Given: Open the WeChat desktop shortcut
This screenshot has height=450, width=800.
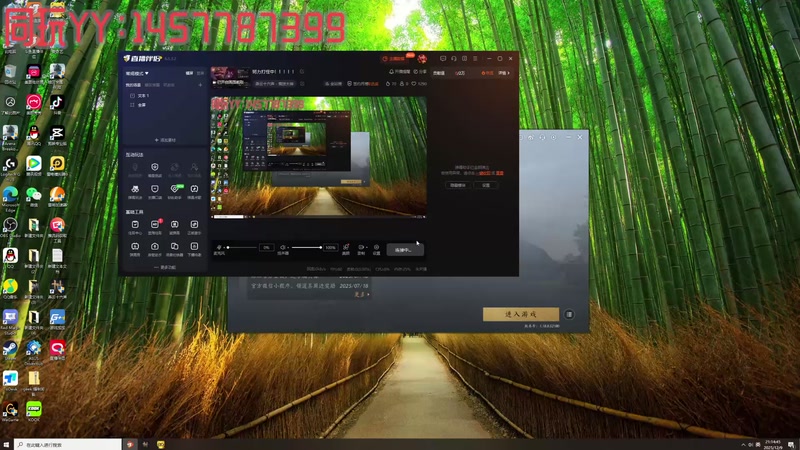Looking at the screenshot, I should [x=34, y=197].
